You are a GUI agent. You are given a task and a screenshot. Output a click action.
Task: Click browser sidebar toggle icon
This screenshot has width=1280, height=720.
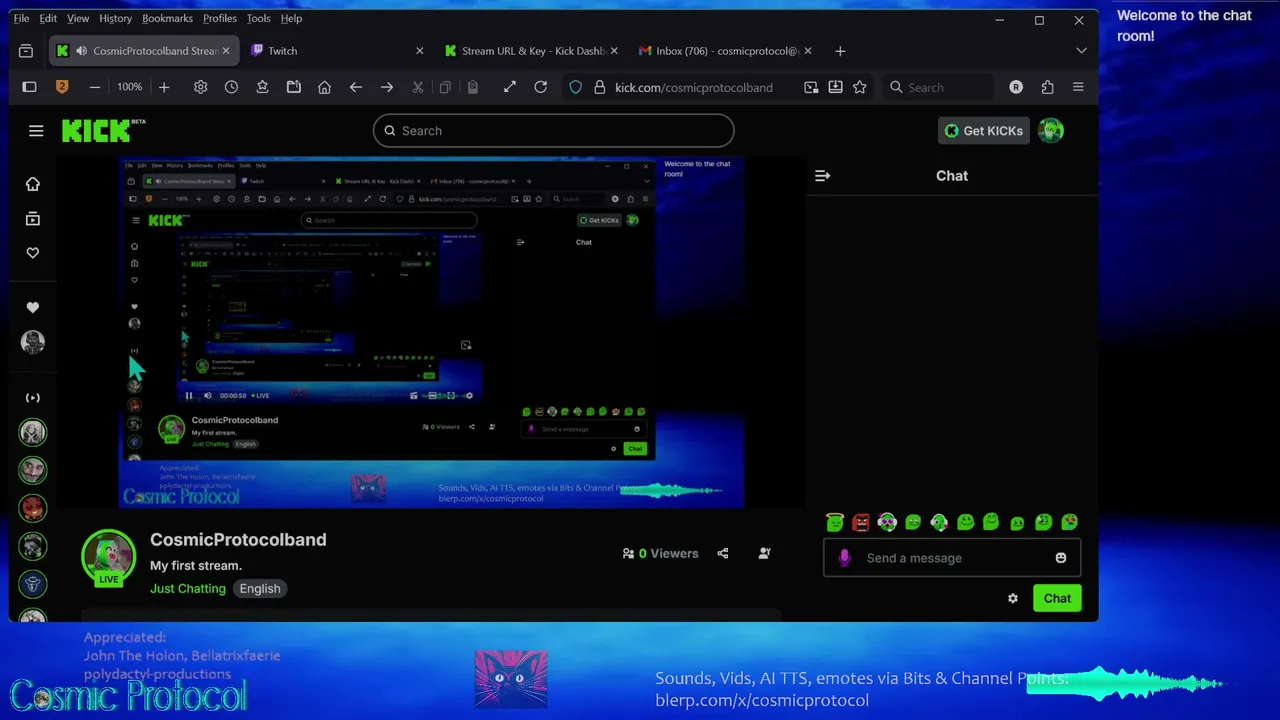point(29,87)
